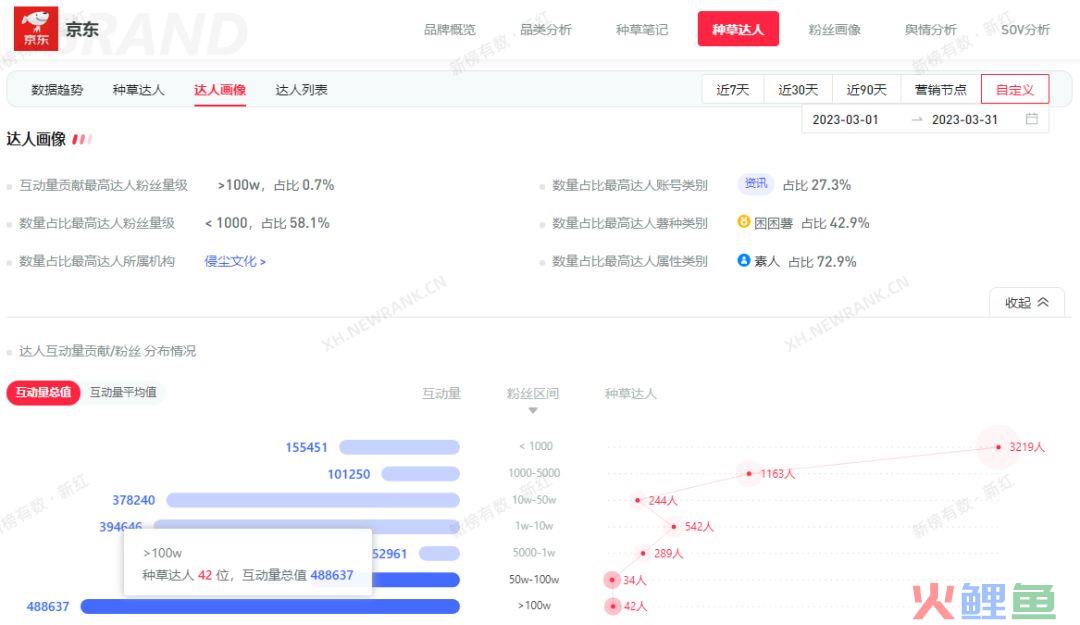
Task: Click the 488637 interaction bar
Action: pyautogui.click(x=270, y=606)
